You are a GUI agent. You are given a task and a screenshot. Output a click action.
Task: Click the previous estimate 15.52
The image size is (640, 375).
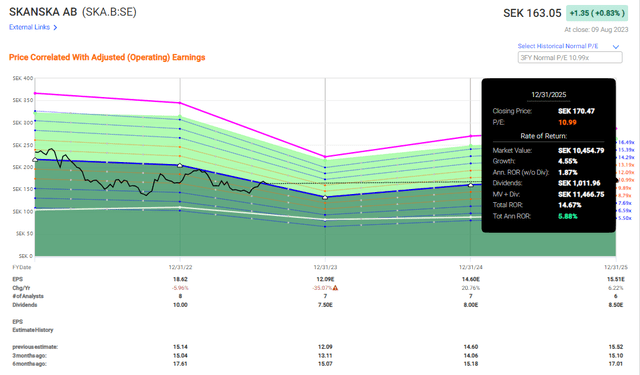pos(616,347)
